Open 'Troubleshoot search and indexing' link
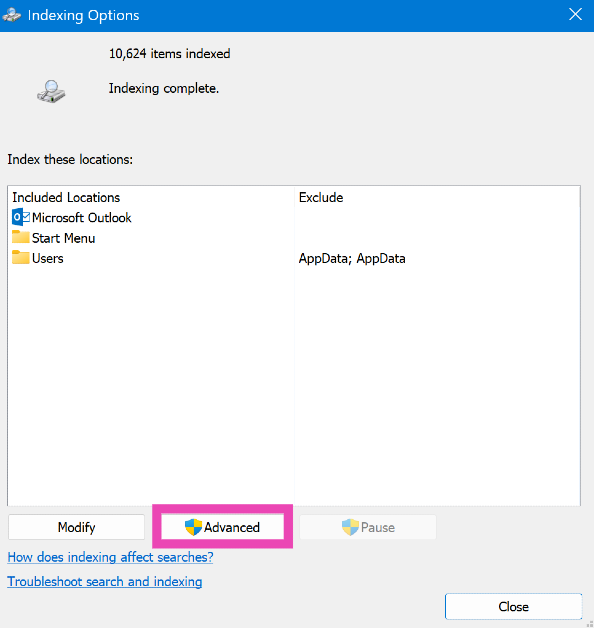Screen dimensions: 594x628 [105, 582]
